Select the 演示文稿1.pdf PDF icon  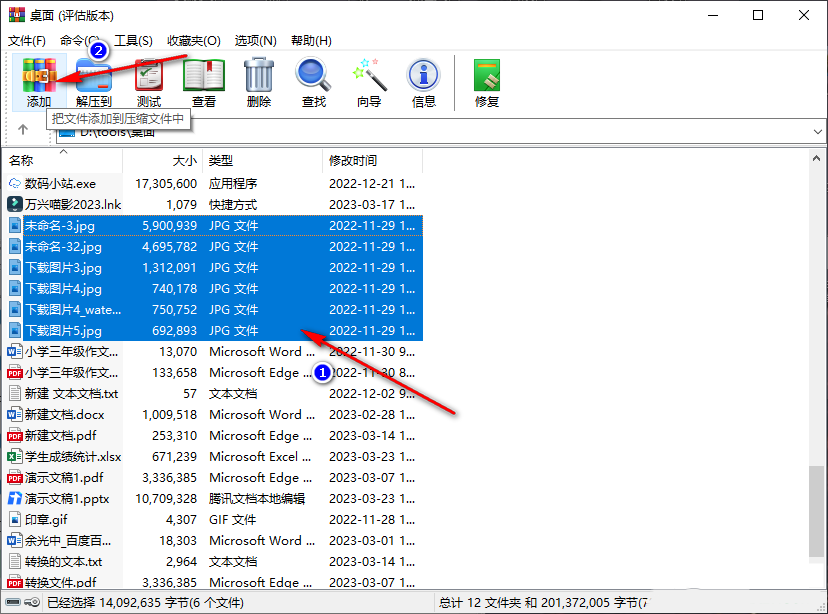(15, 478)
